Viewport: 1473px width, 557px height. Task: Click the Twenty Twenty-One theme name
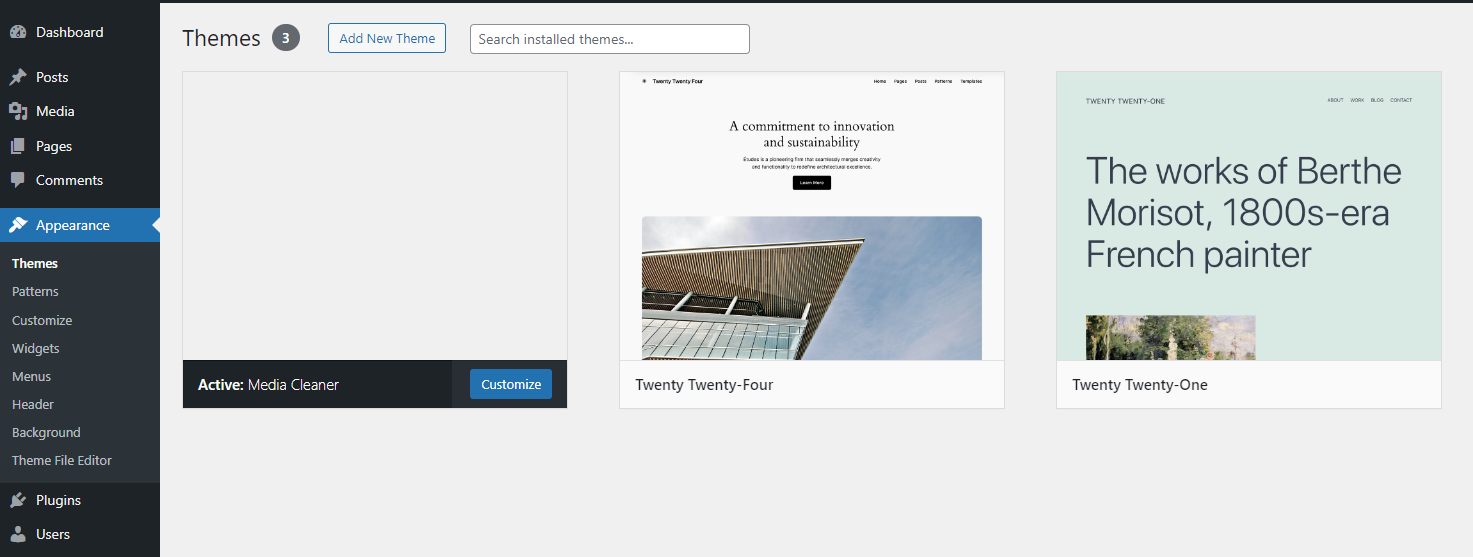pyautogui.click(x=1140, y=384)
